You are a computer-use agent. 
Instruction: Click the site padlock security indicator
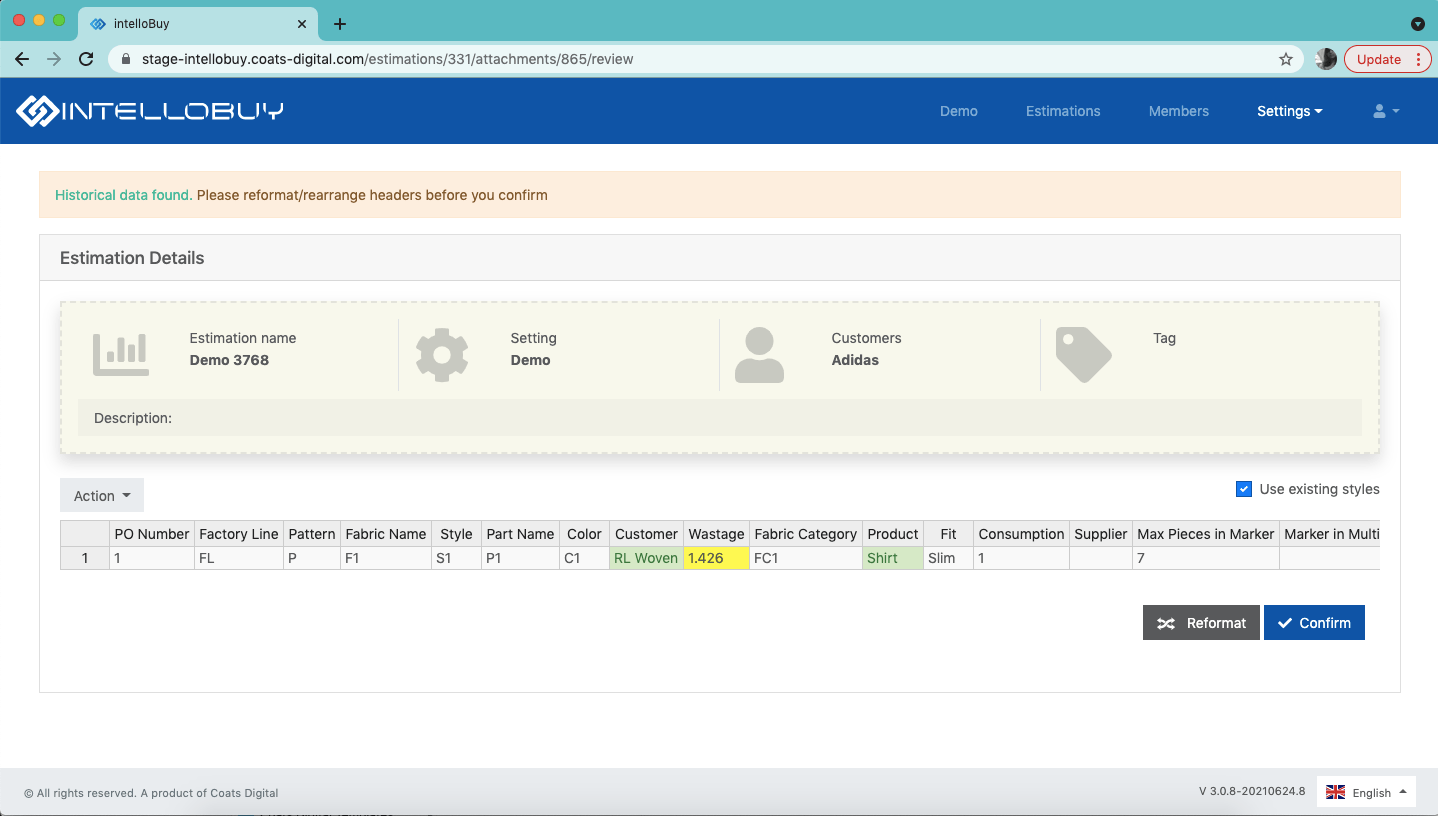pyautogui.click(x=125, y=59)
